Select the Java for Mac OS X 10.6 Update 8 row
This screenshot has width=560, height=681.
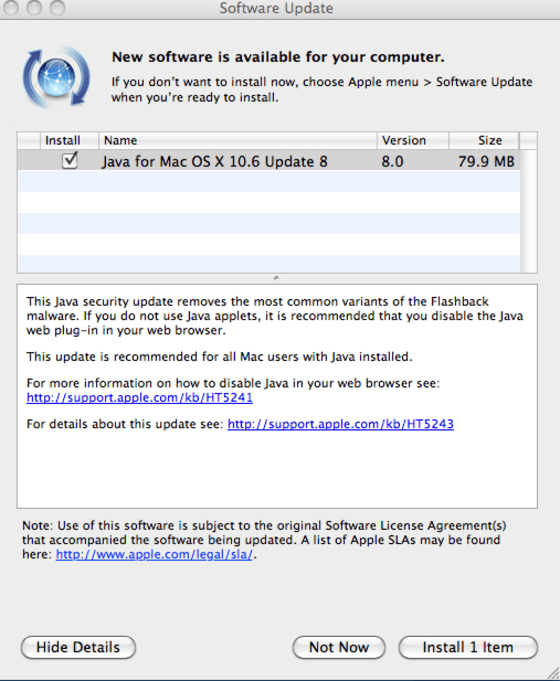tap(268, 161)
